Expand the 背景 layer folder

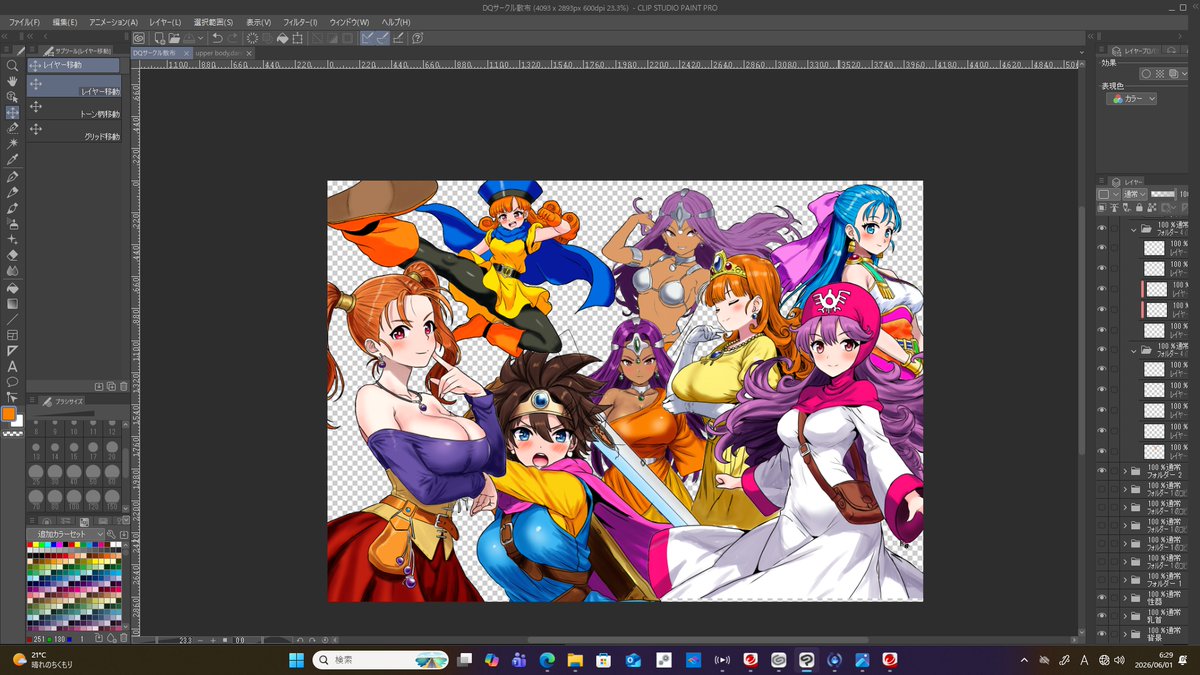point(1125,634)
